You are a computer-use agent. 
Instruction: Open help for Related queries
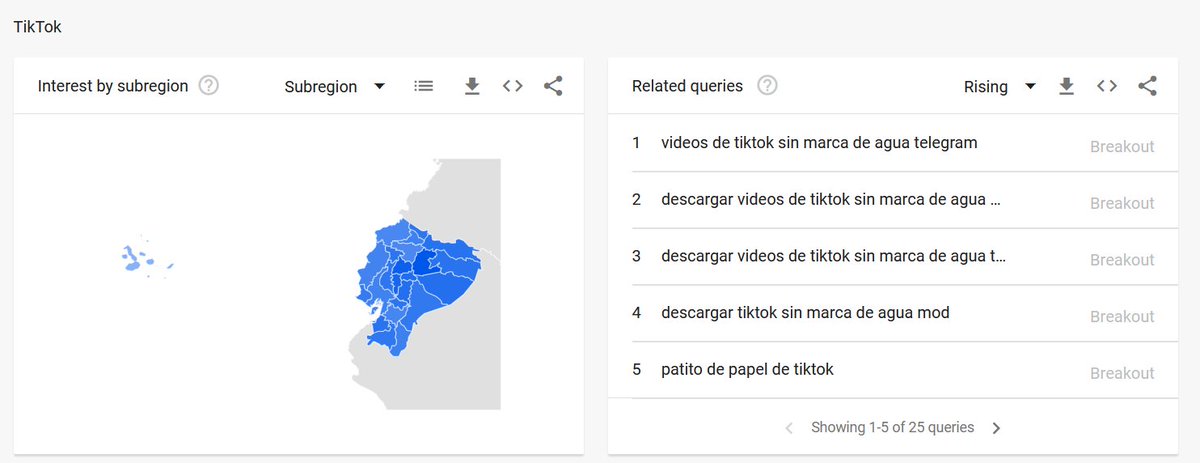click(767, 86)
